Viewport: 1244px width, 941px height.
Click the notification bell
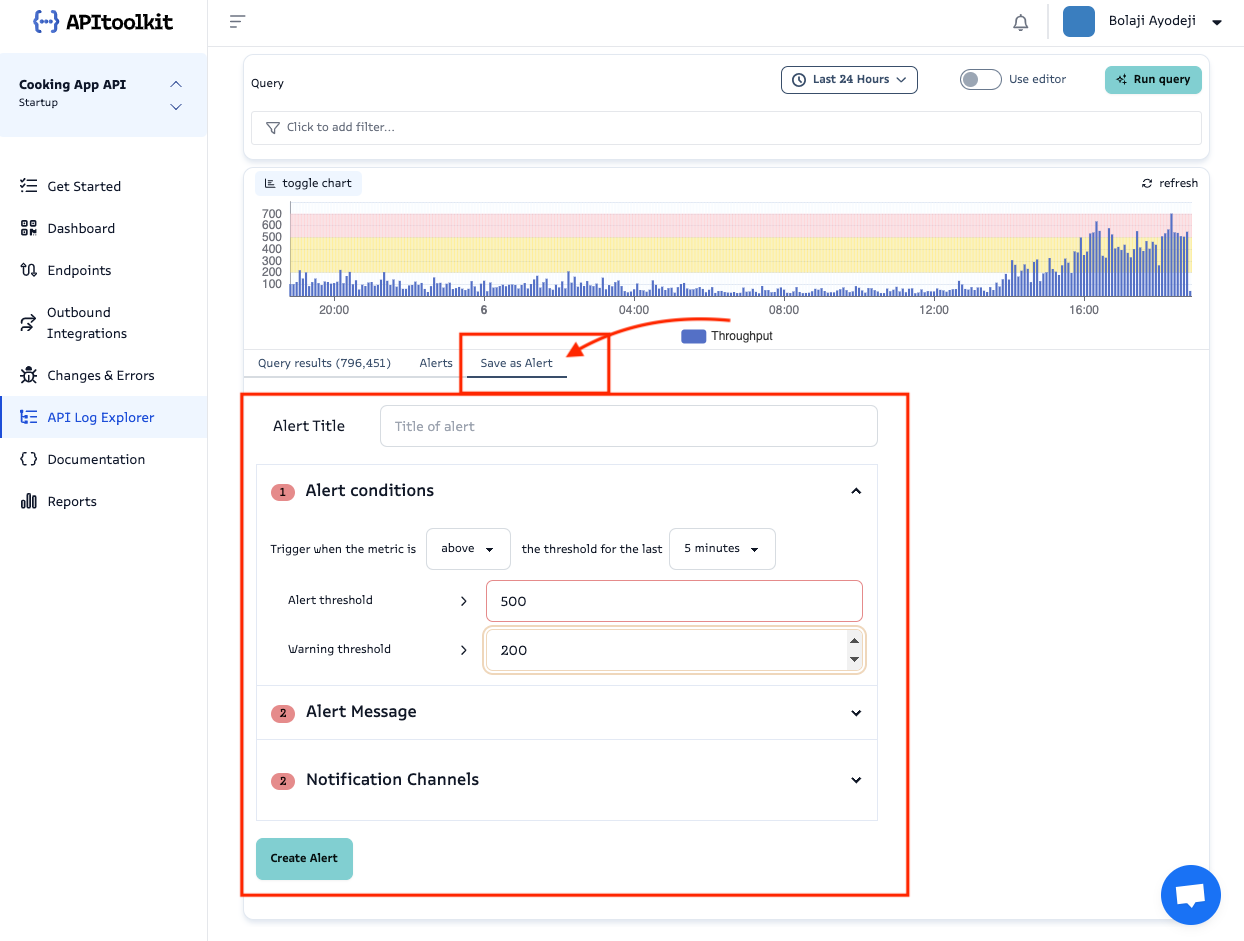coord(1020,21)
